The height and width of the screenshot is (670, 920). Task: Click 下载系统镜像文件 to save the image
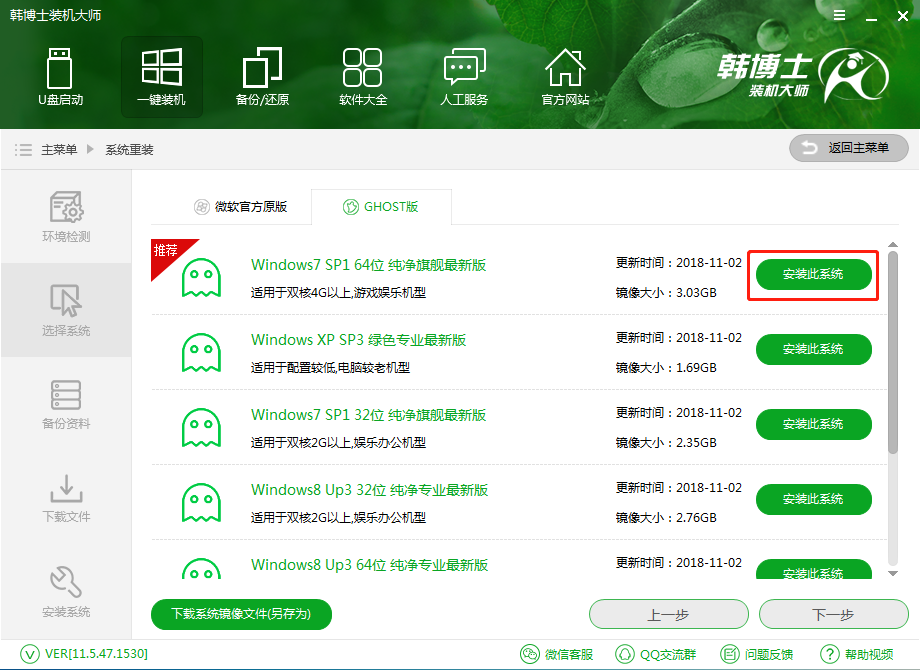(x=240, y=614)
